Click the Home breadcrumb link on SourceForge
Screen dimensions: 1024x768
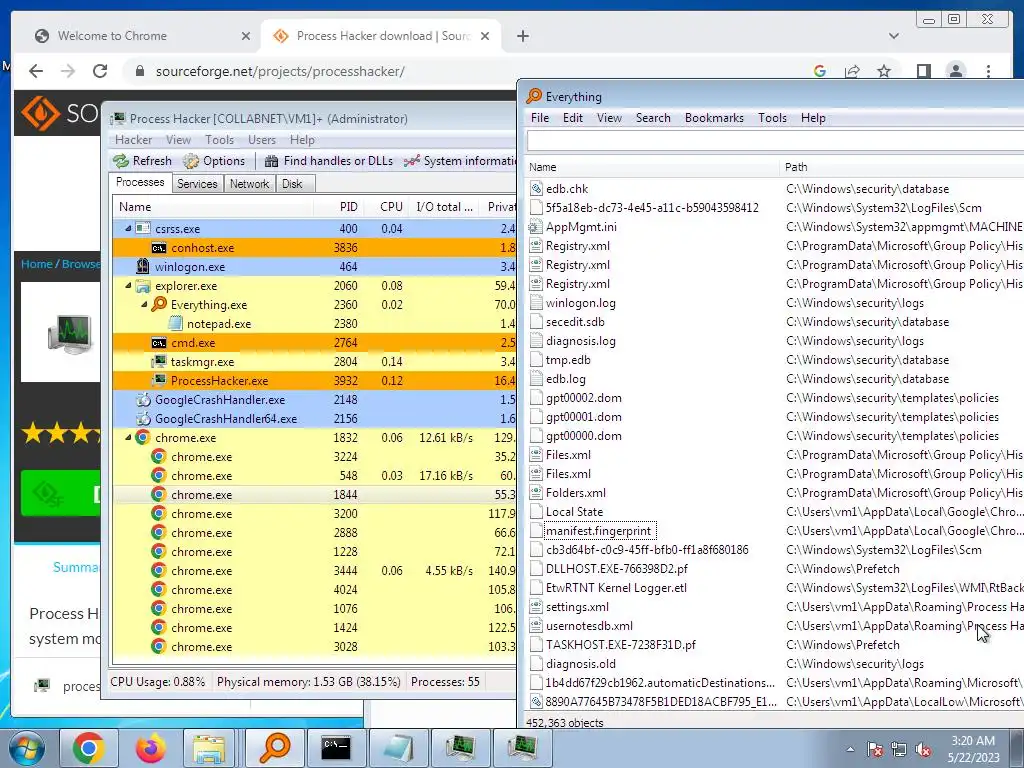(36, 264)
